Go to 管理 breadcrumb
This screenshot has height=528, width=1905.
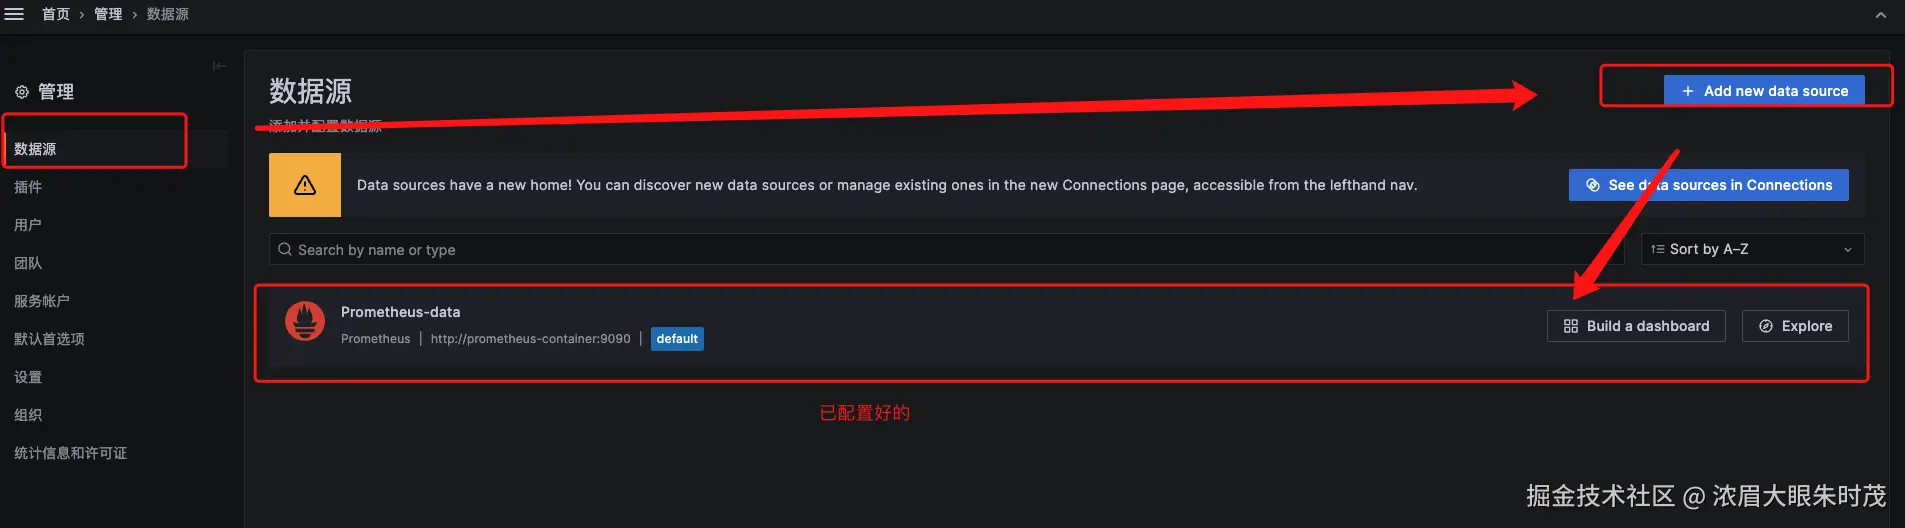click(x=108, y=14)
